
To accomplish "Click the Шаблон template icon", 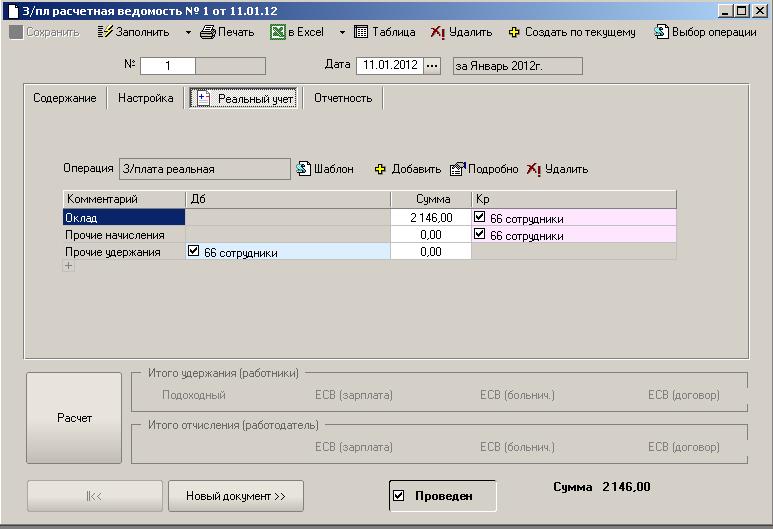I will click(x=304, y=169).
